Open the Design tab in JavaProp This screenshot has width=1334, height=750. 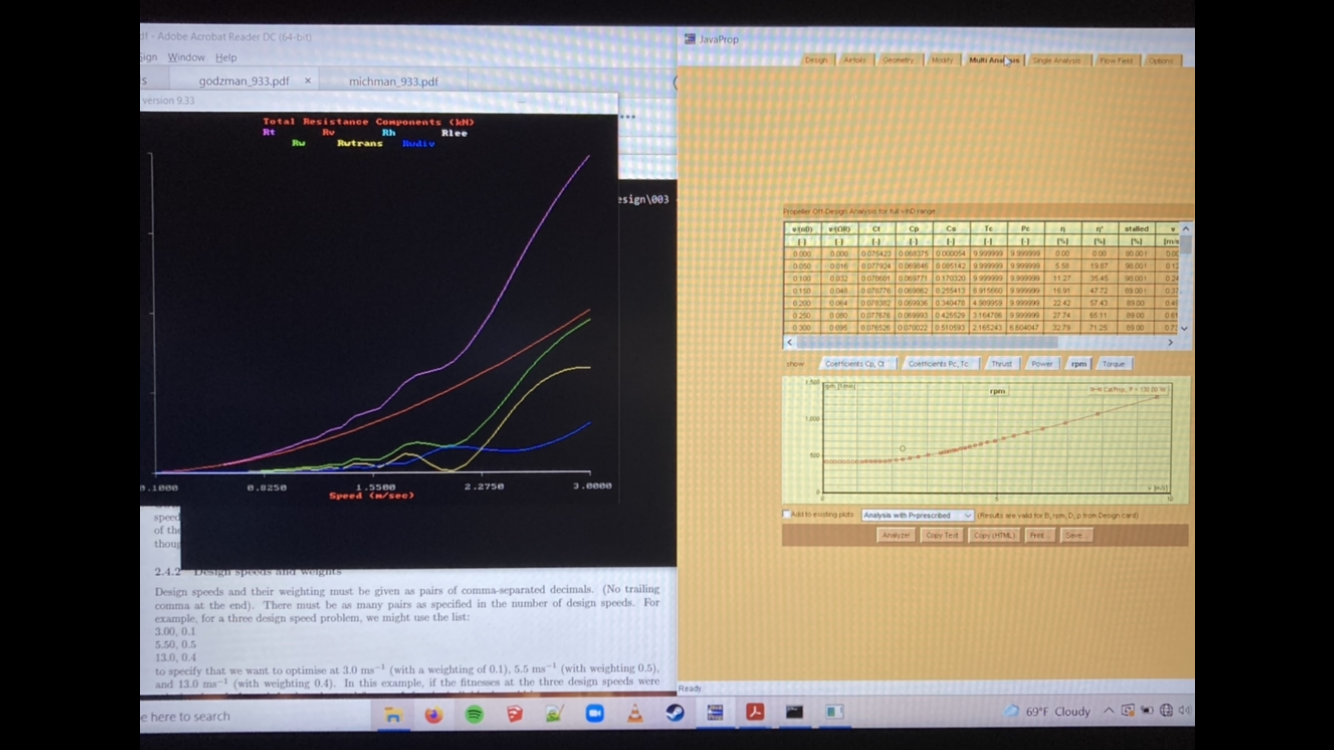816,60
